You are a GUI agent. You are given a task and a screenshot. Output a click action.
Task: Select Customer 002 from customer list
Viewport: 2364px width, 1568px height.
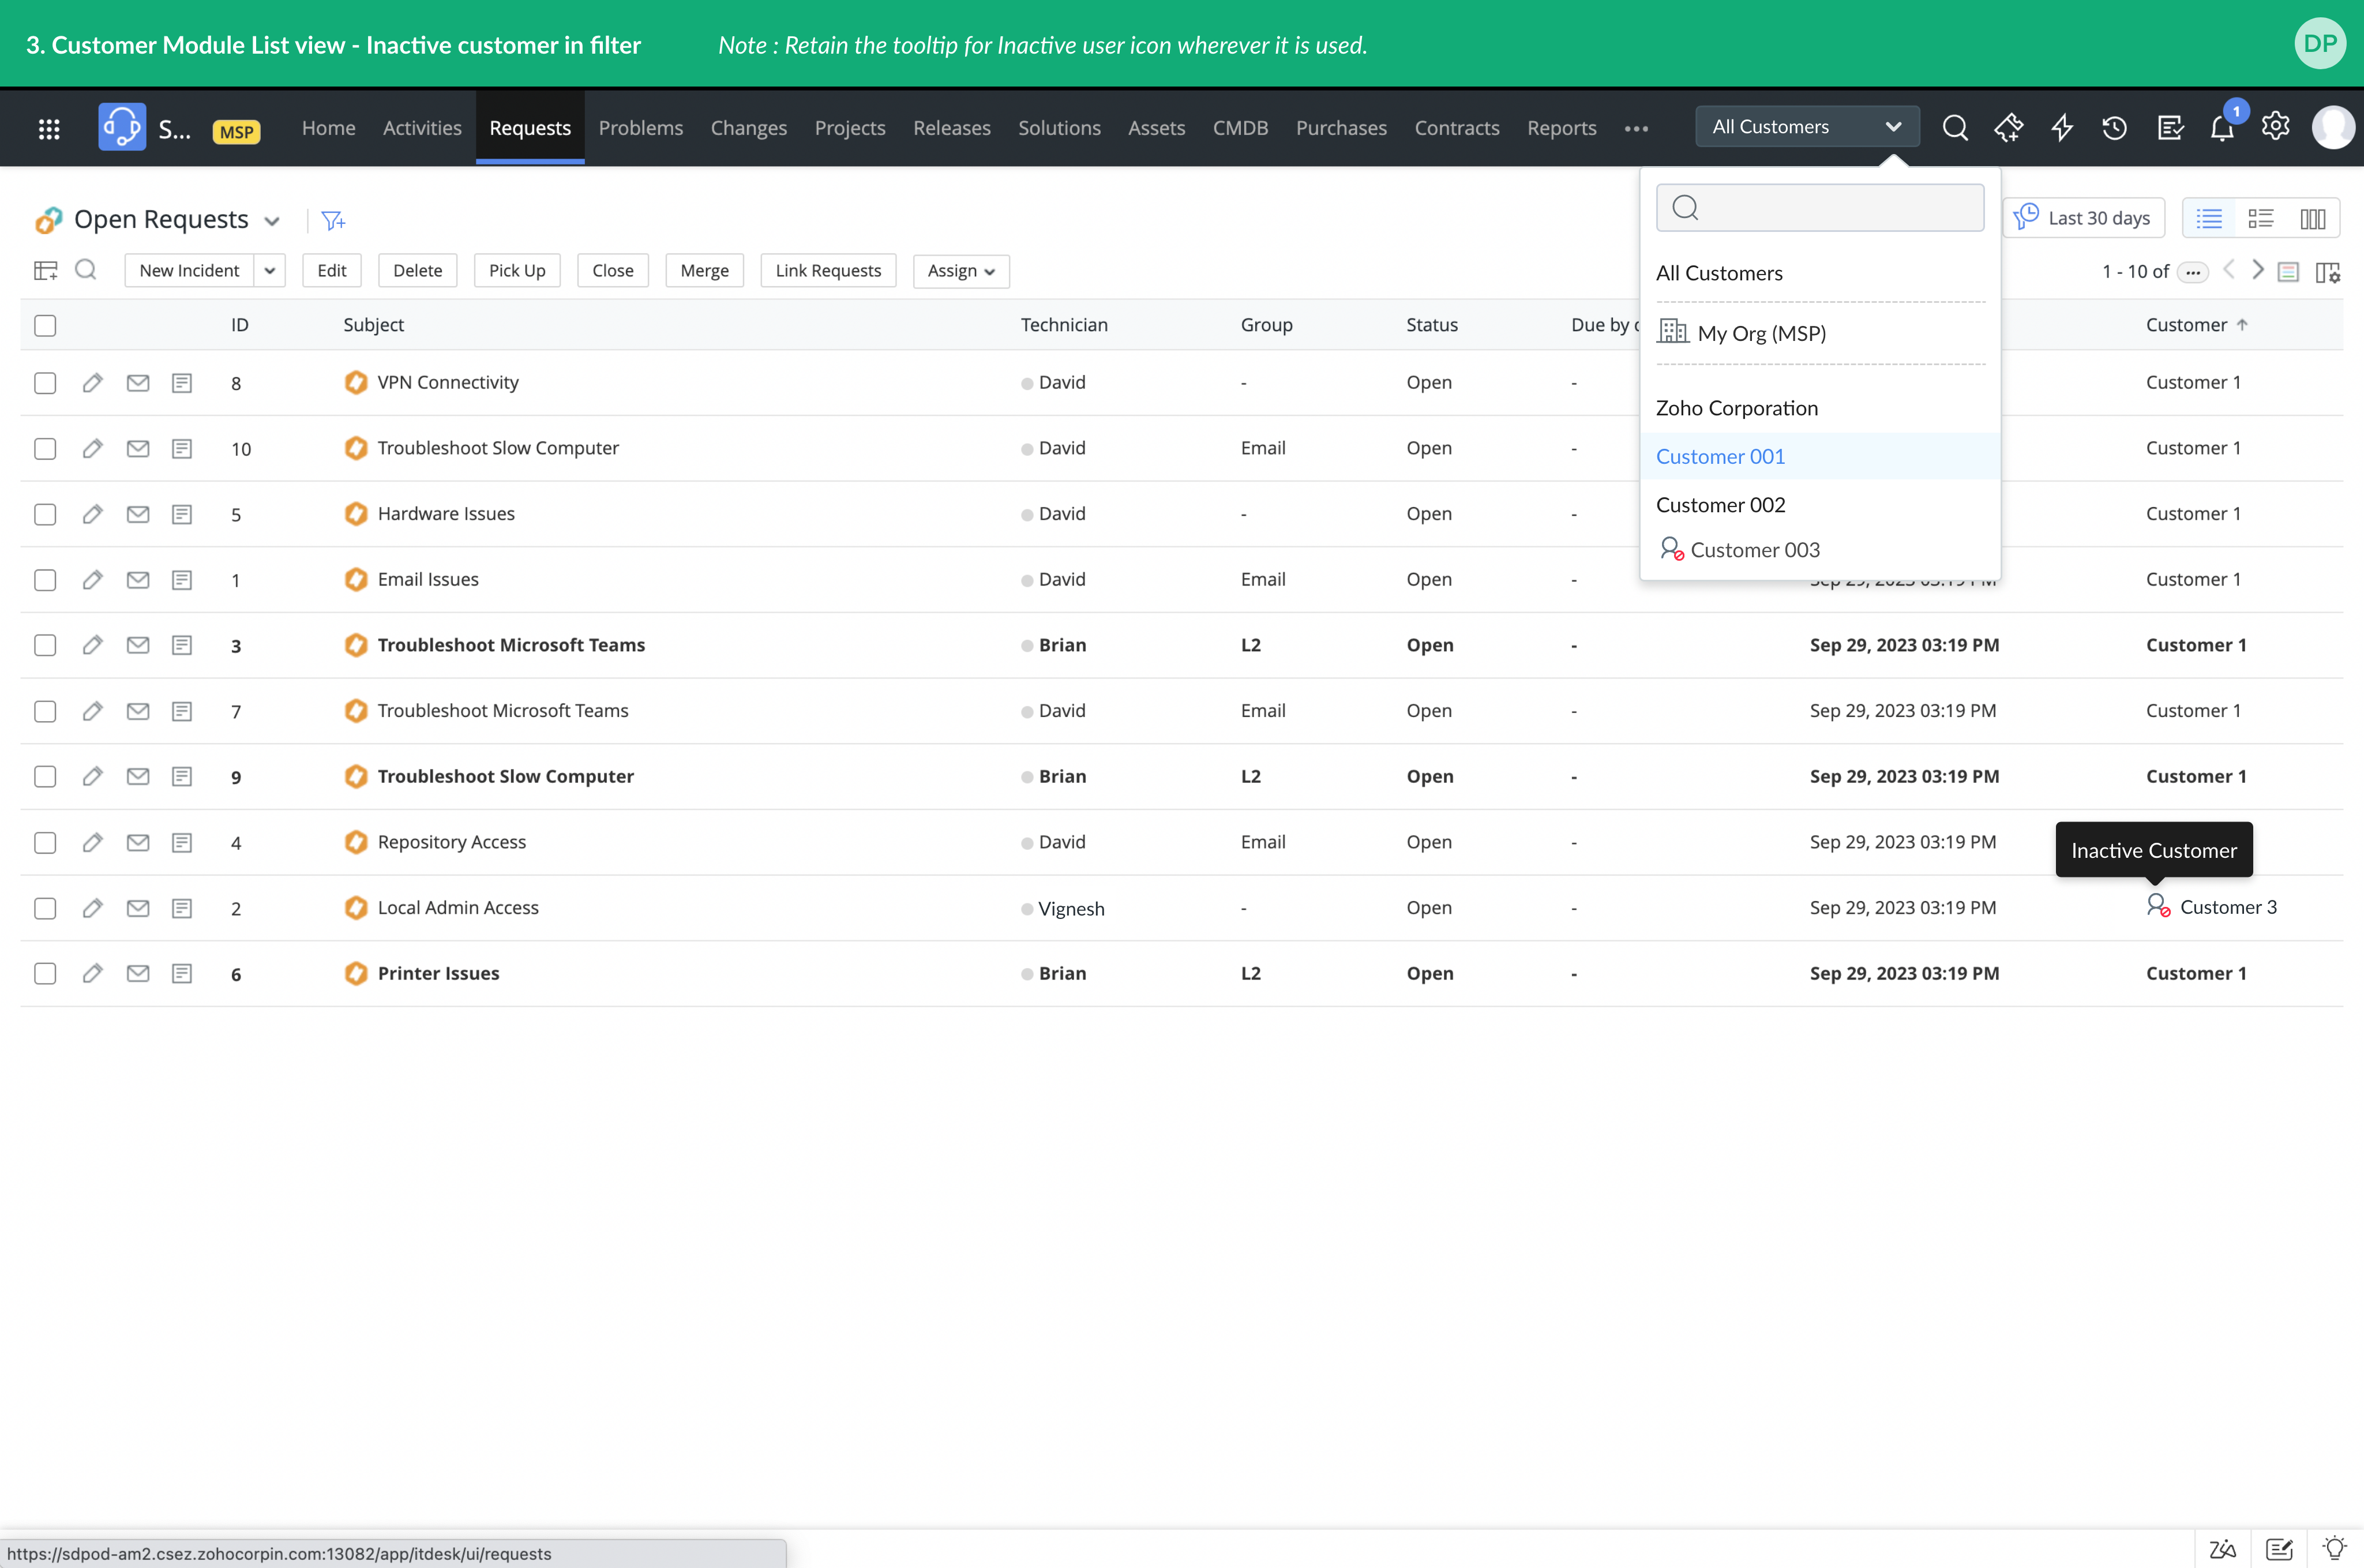(x=1720, y=505)
